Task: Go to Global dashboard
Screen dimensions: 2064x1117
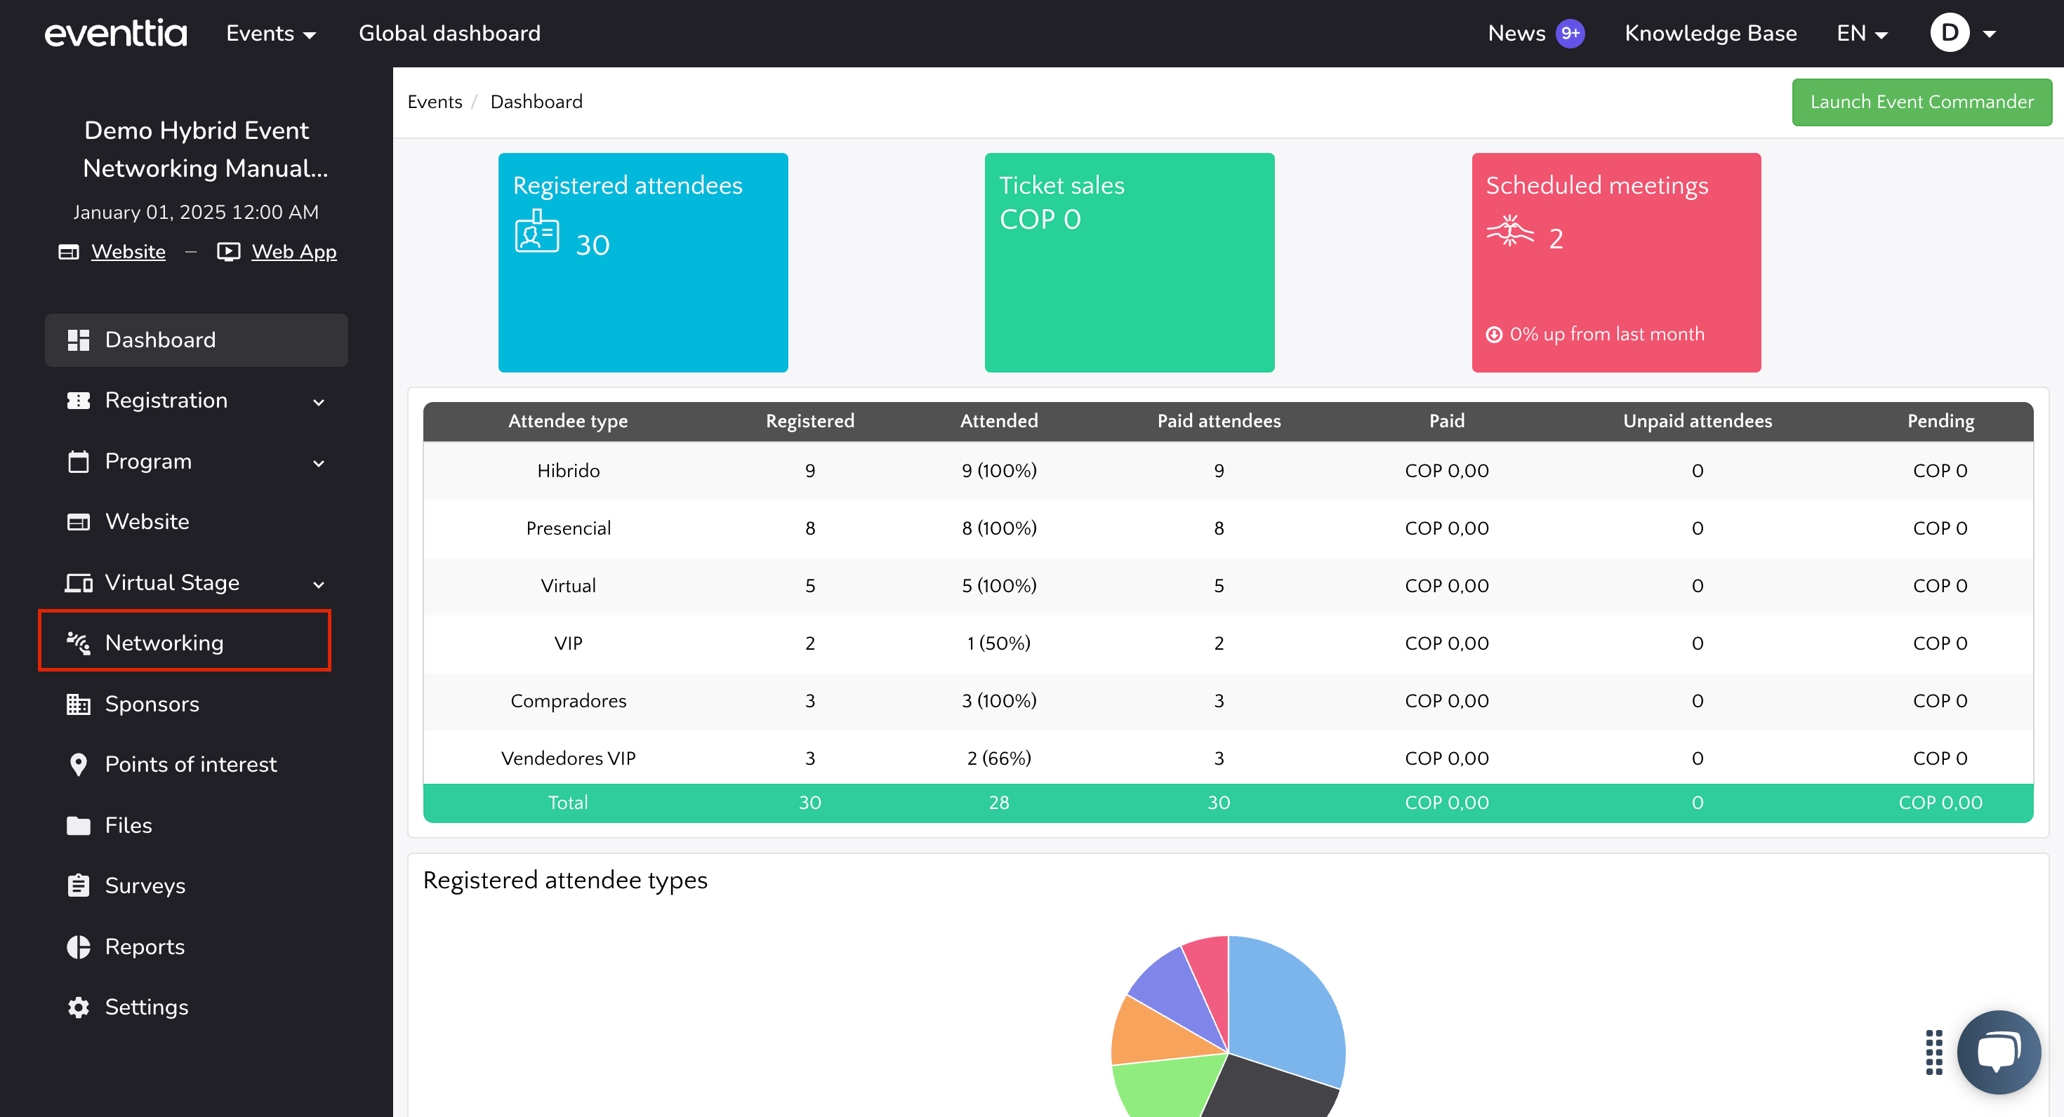Action: tap(449, 34)
